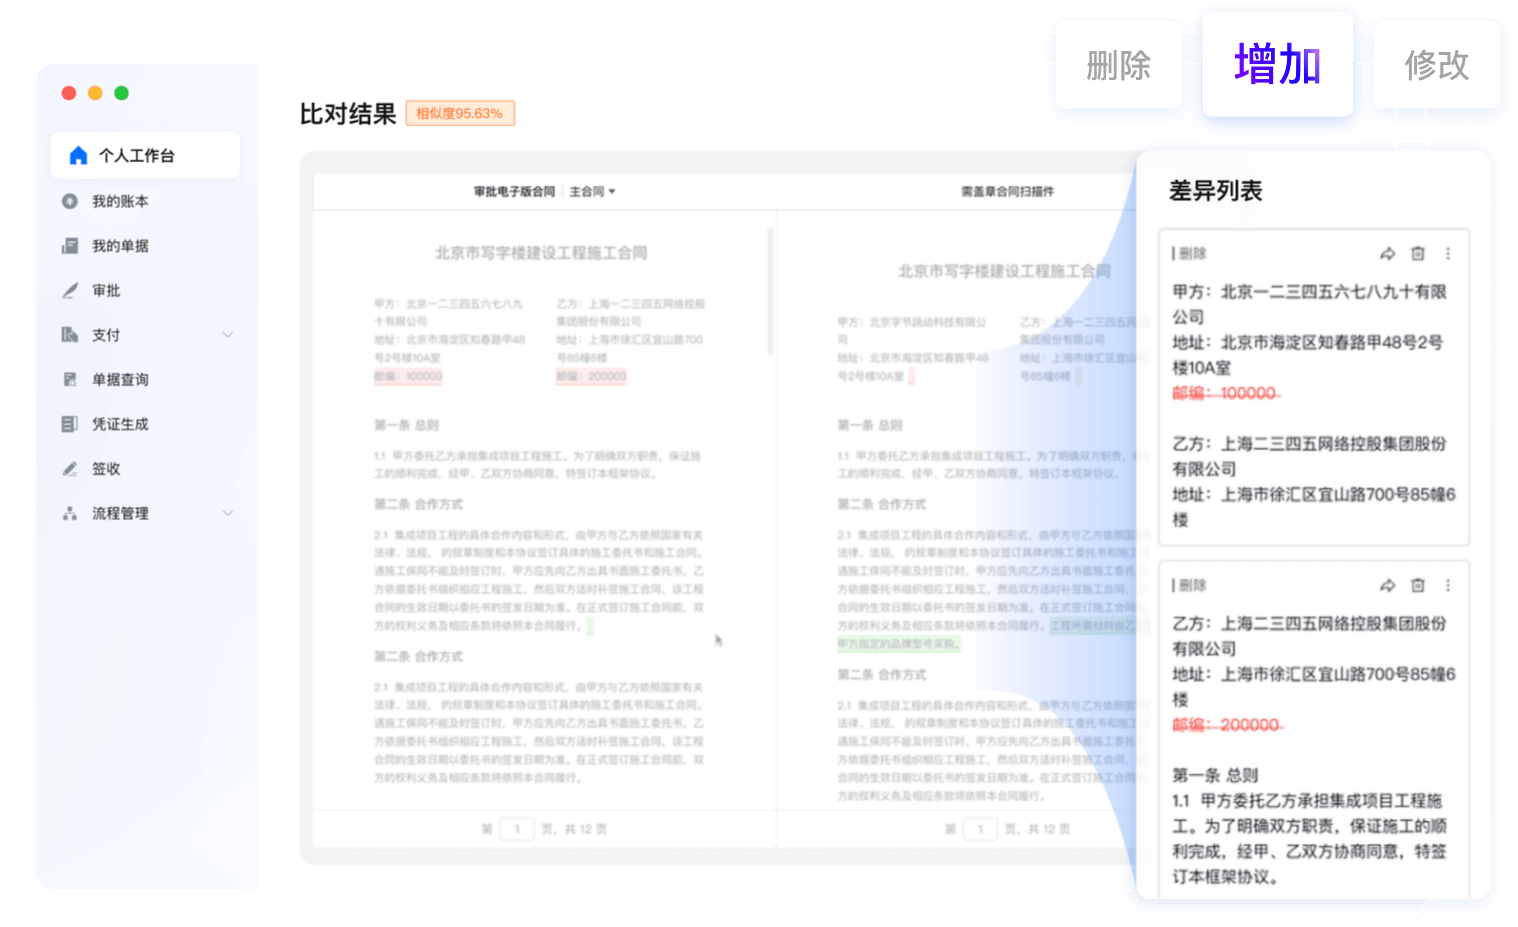This screenshot has width=1518, height=927.
Task: Go to the 审批 pen icon
Action: [x=70, y=291]
